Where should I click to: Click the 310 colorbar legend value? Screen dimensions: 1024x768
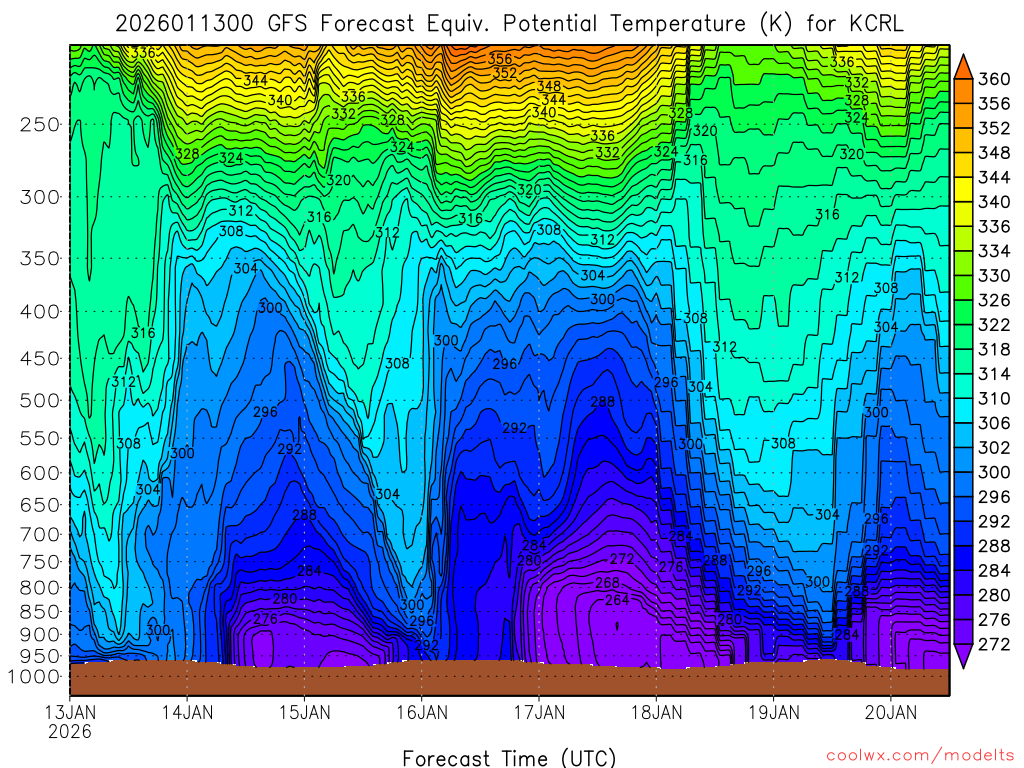(994, 398)
